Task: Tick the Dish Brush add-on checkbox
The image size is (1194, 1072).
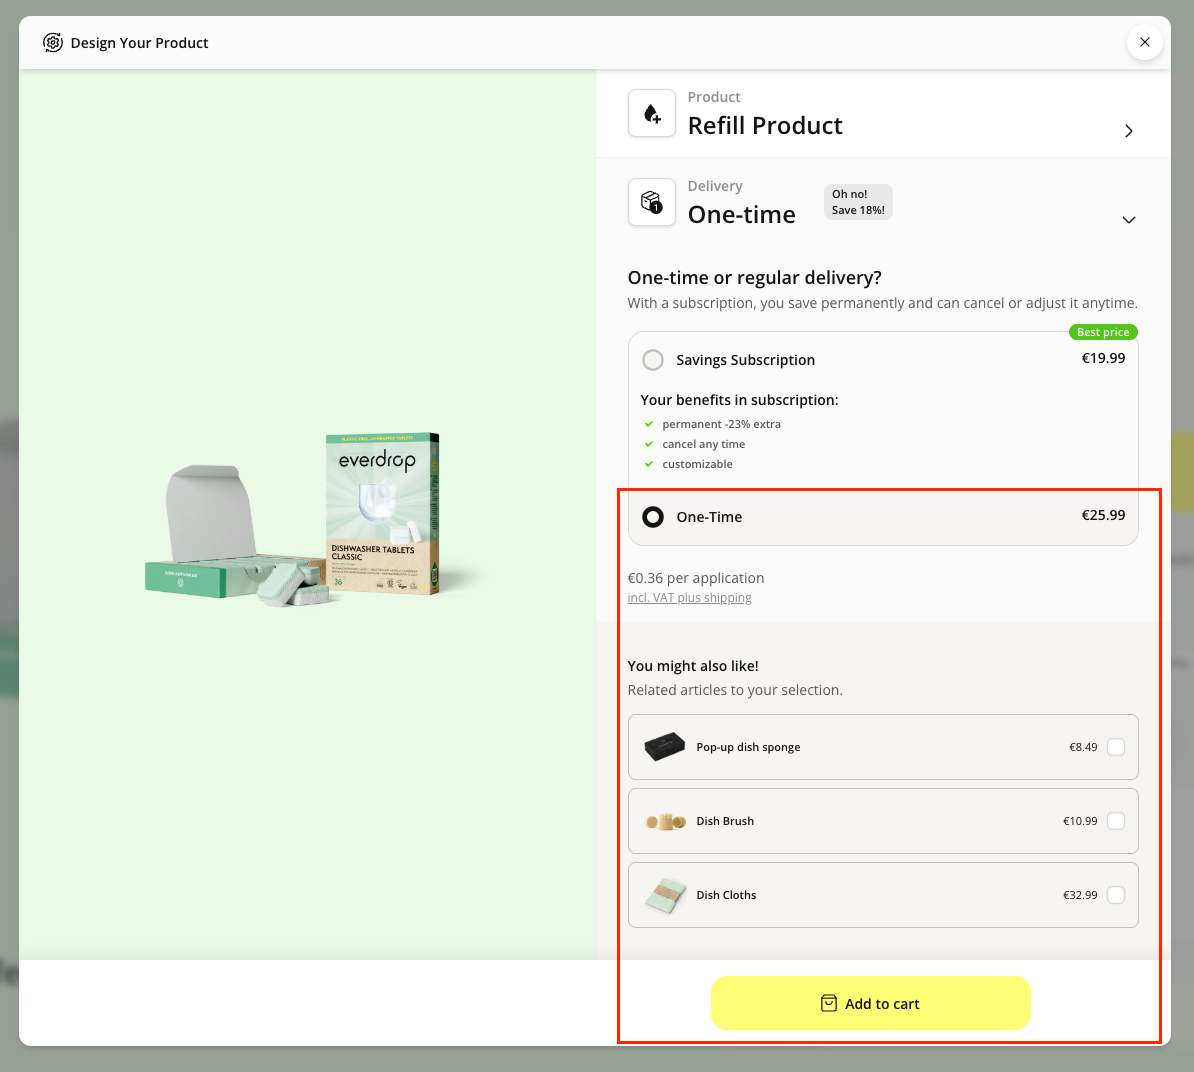Action: point(1116,821)
